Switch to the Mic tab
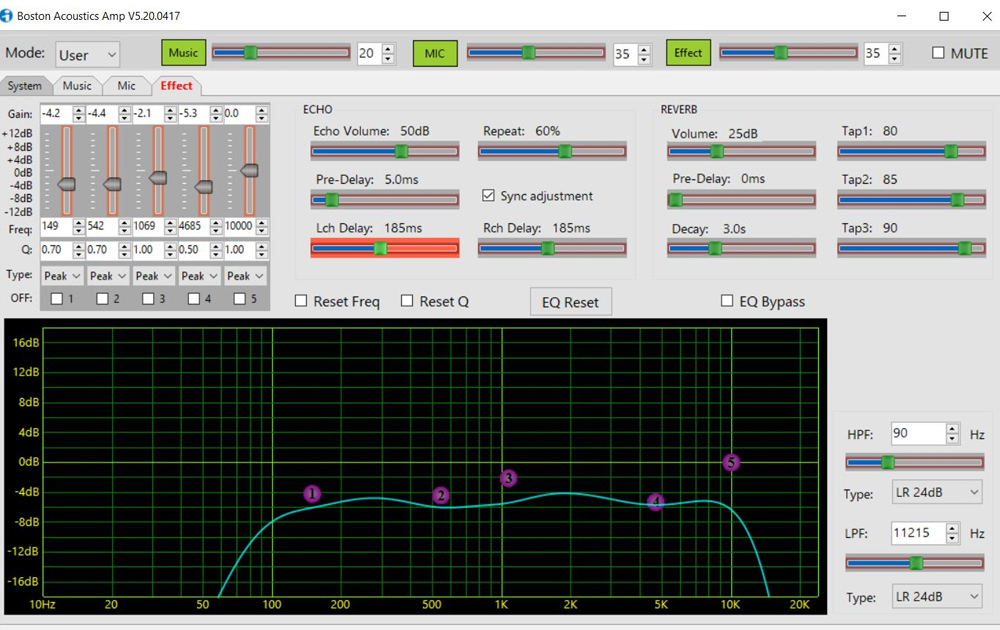 click(x=126, y=85)
